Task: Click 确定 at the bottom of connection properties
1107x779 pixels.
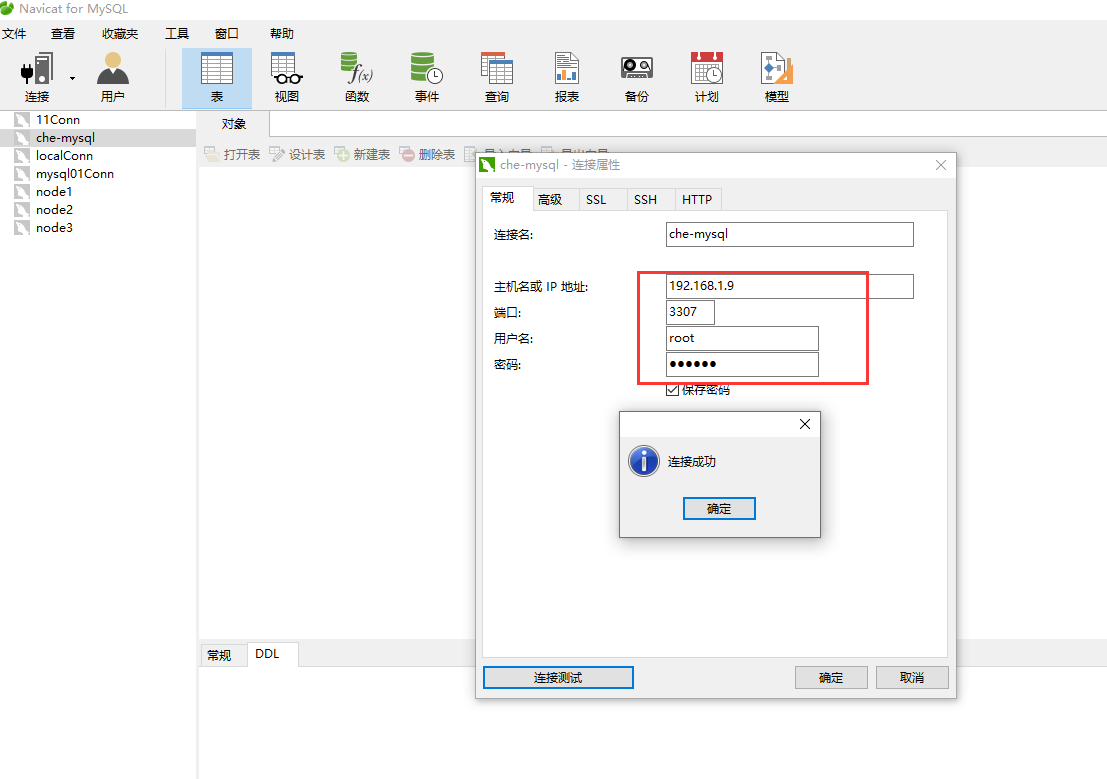Action: pos(831,677)
